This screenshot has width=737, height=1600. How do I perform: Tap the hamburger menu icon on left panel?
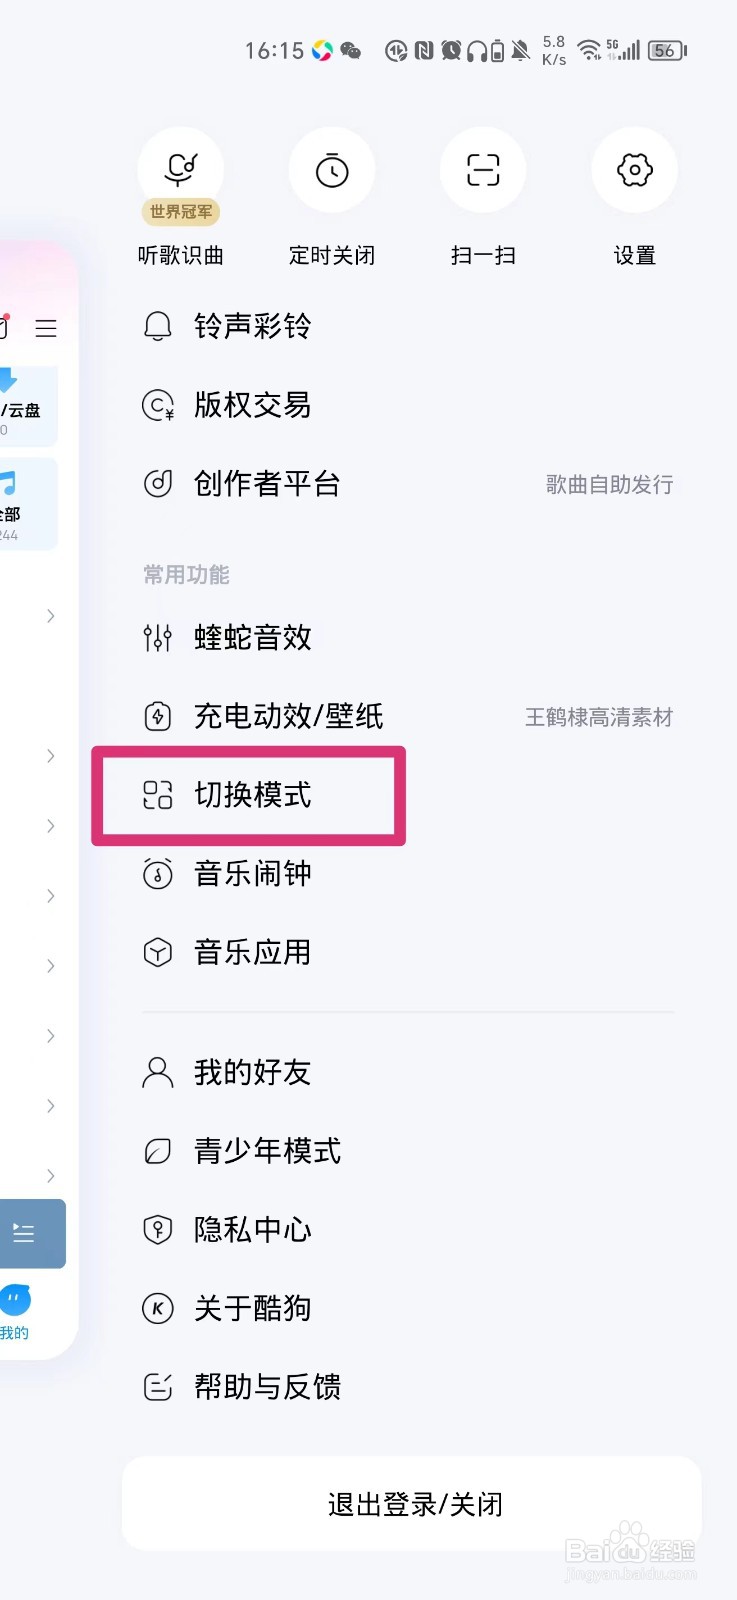pos(46,328)
